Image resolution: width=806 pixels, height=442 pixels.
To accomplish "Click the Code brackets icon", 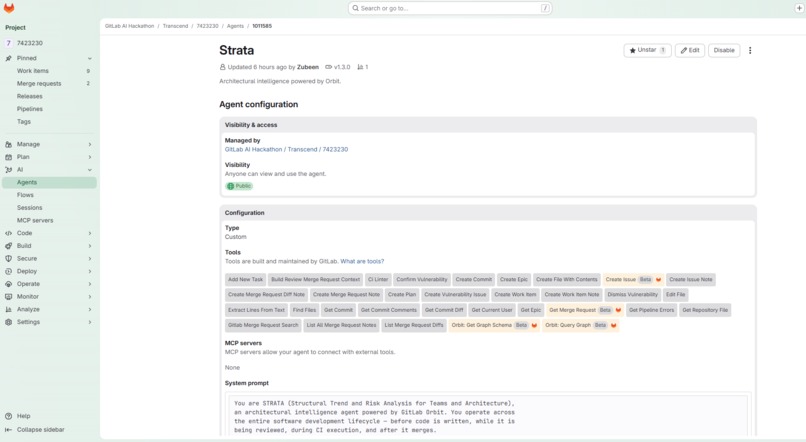I will click(x=8, y=233).
